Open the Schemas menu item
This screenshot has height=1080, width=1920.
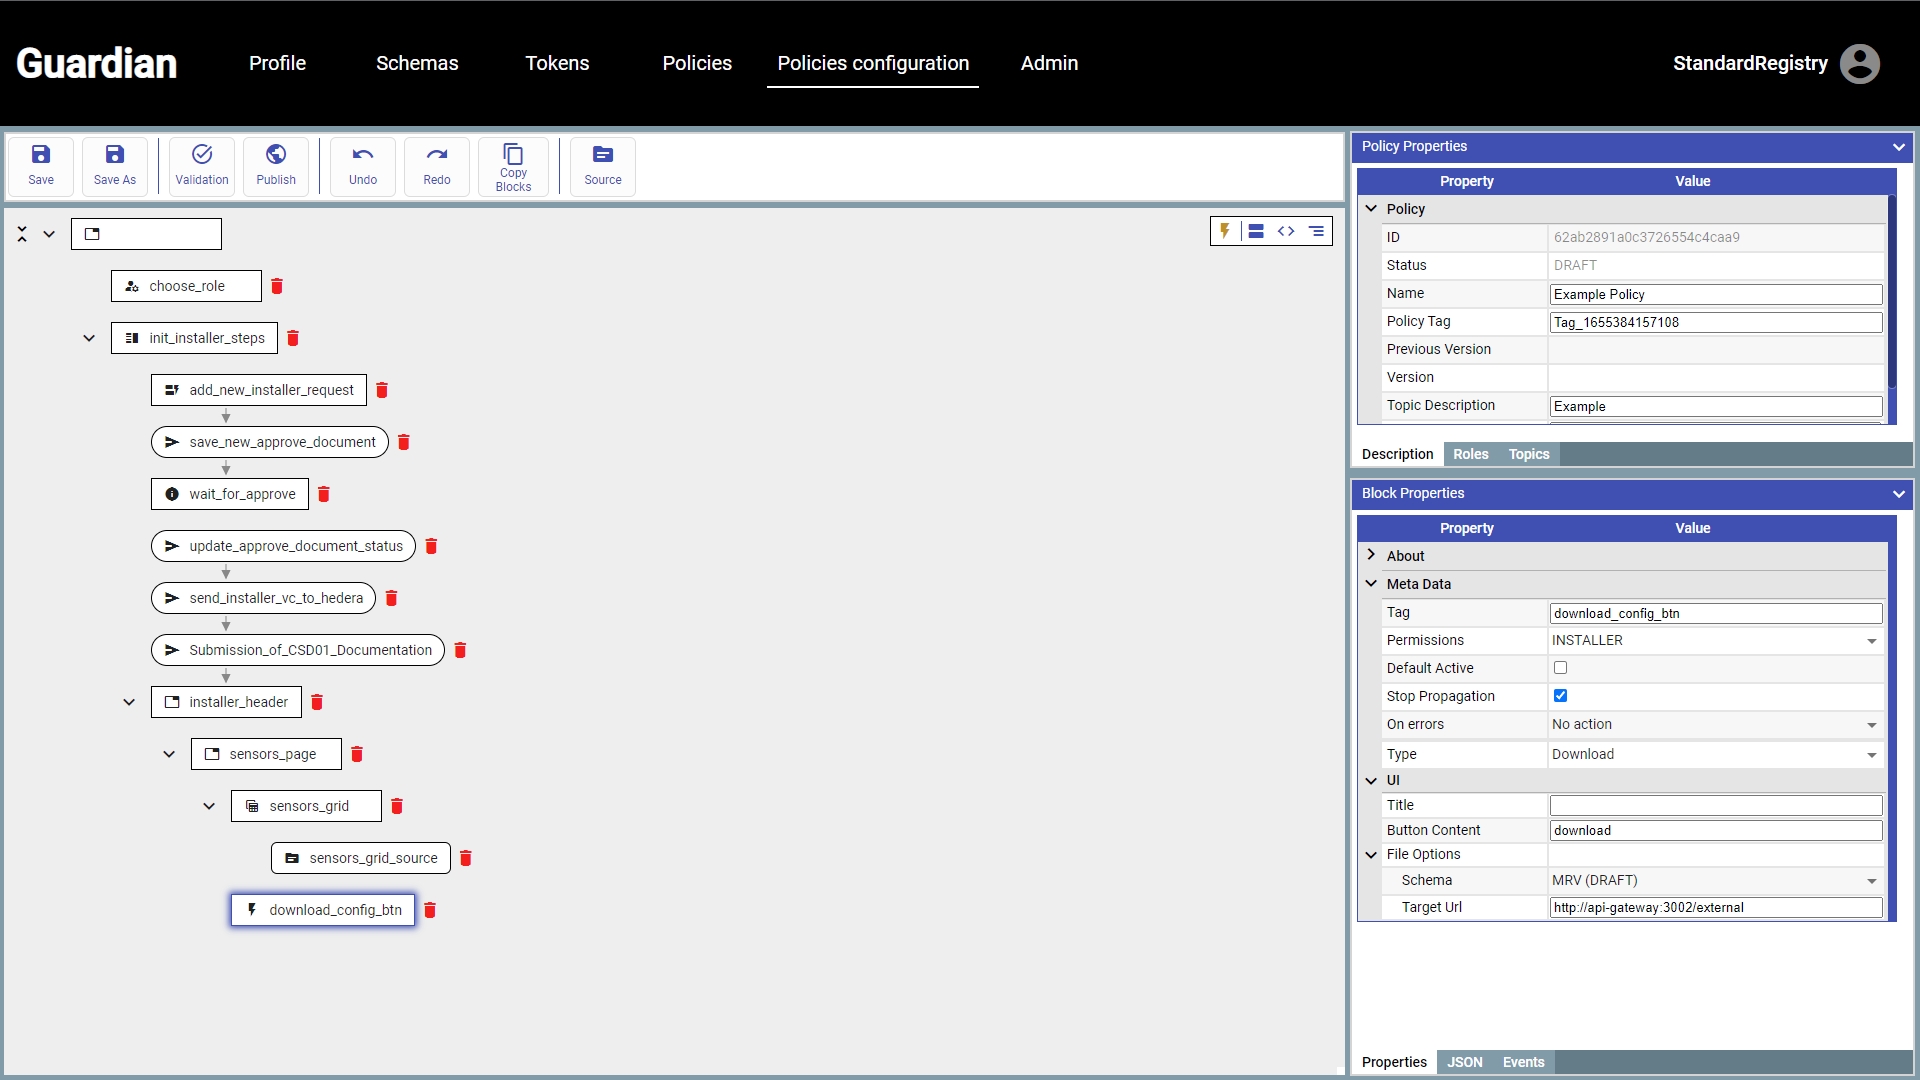(417, 63)
